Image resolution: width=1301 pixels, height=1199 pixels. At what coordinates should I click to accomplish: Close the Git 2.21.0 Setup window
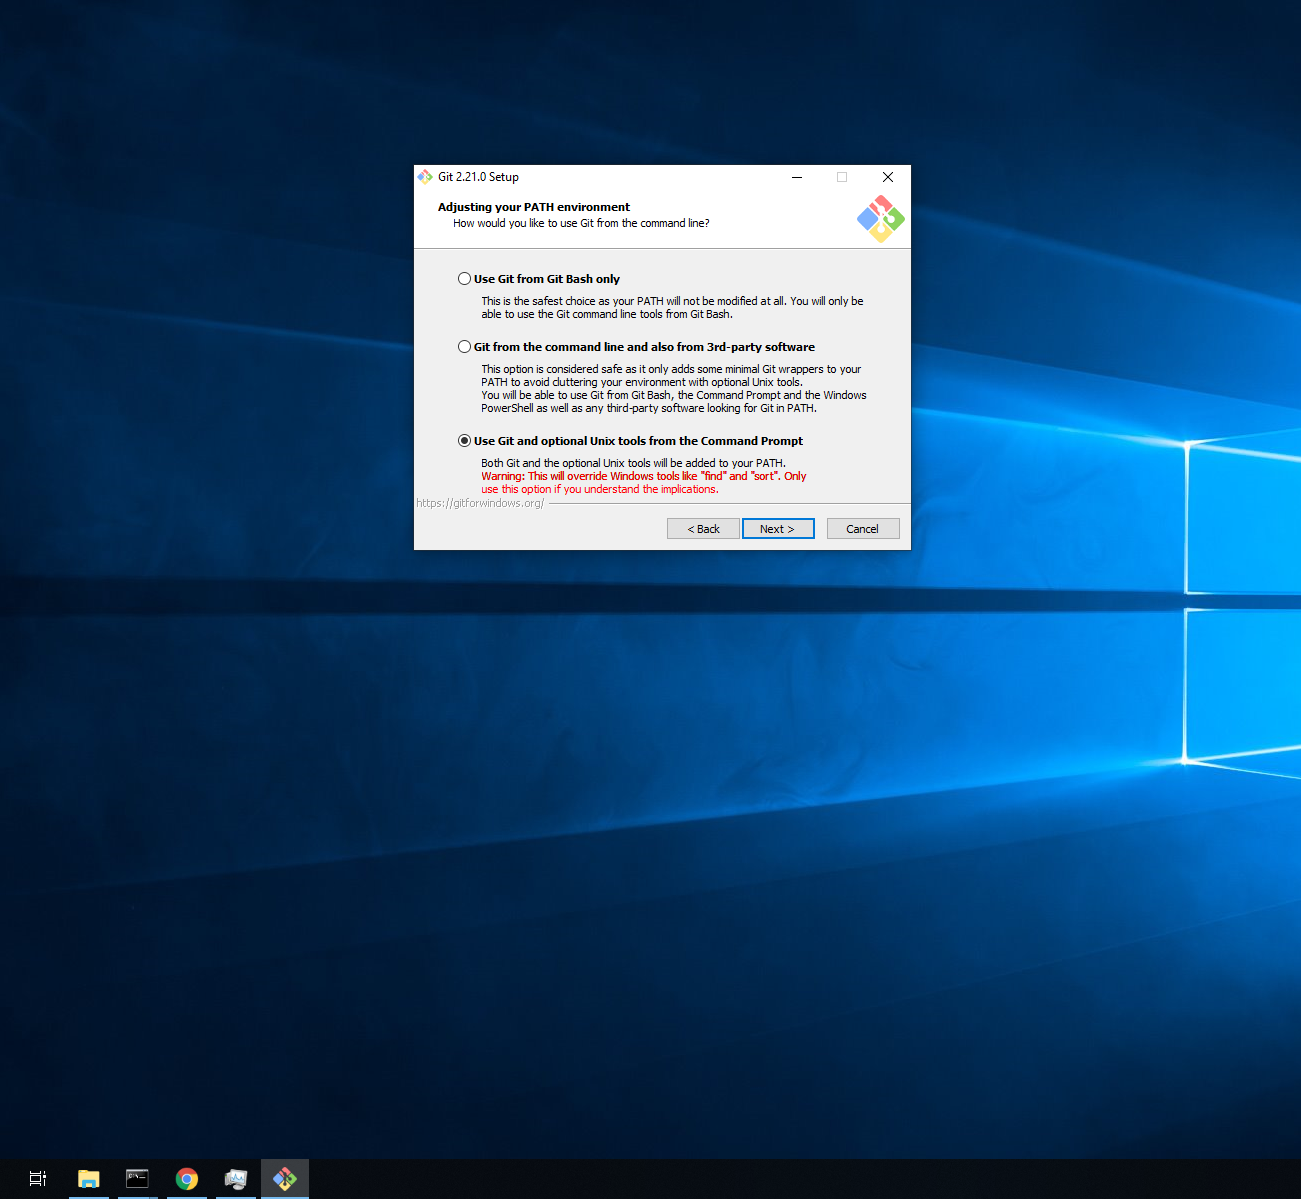pos(888,177)
